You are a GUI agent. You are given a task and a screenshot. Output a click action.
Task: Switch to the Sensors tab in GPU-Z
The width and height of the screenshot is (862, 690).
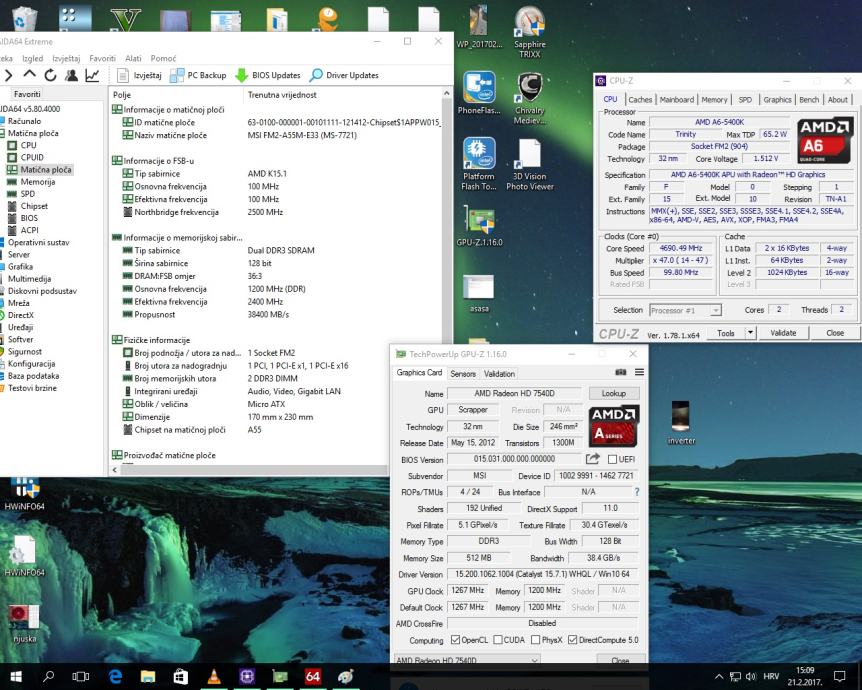click(463, 373)
